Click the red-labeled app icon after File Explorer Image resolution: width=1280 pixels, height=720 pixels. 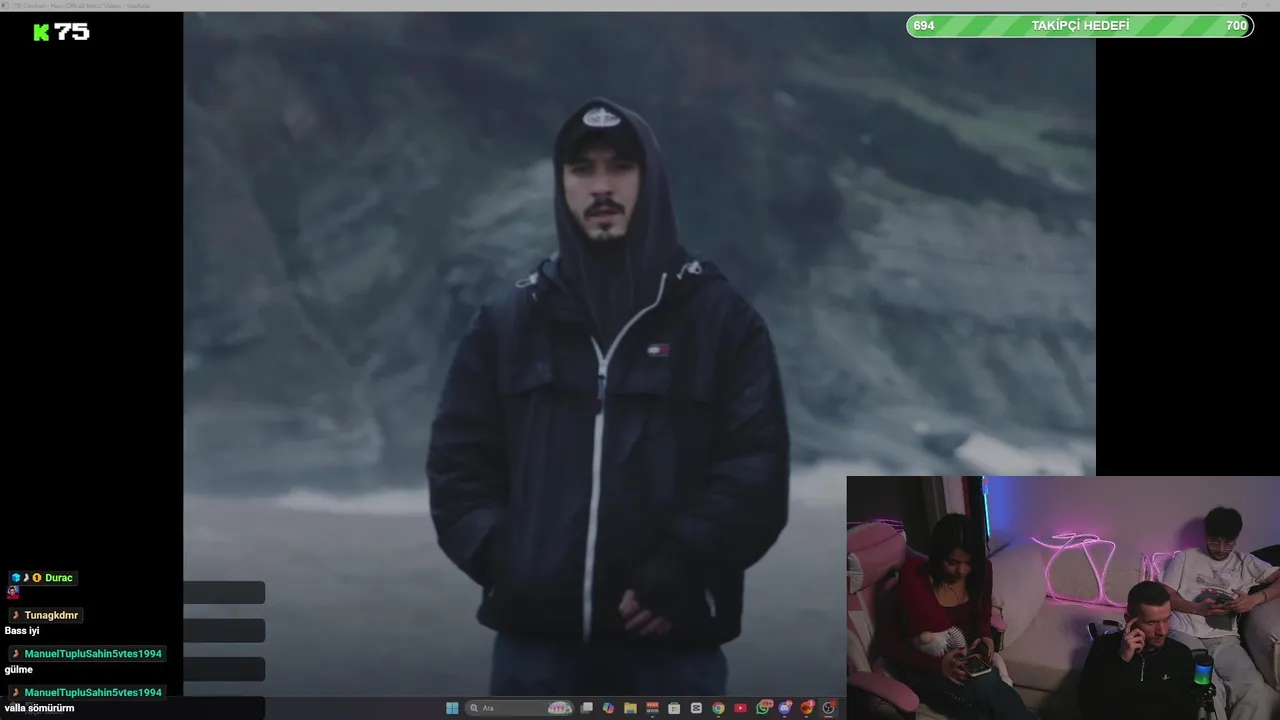(652, 708)
